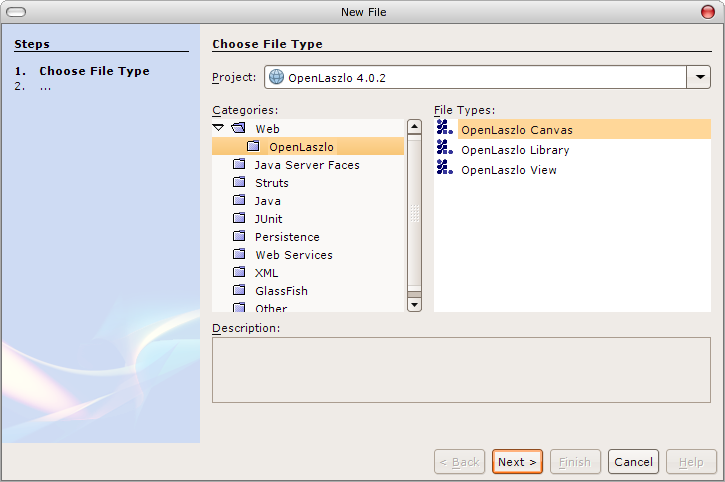Open the OpenLaszlo 4.0.2 project combo box
This screenshot has width=725, height=482.
click(487, 77)
